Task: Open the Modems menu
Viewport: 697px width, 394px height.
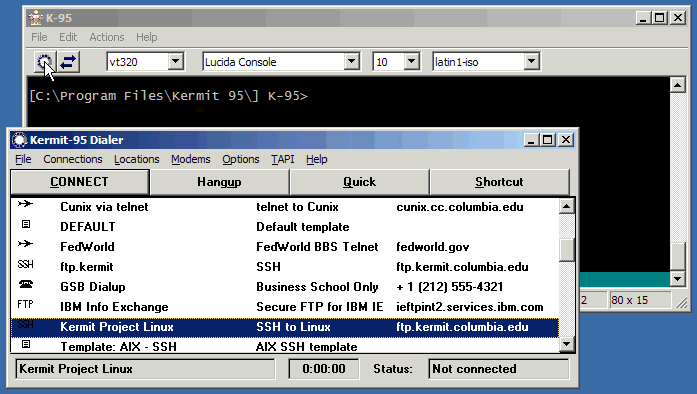Action: (x=191, y=159)
